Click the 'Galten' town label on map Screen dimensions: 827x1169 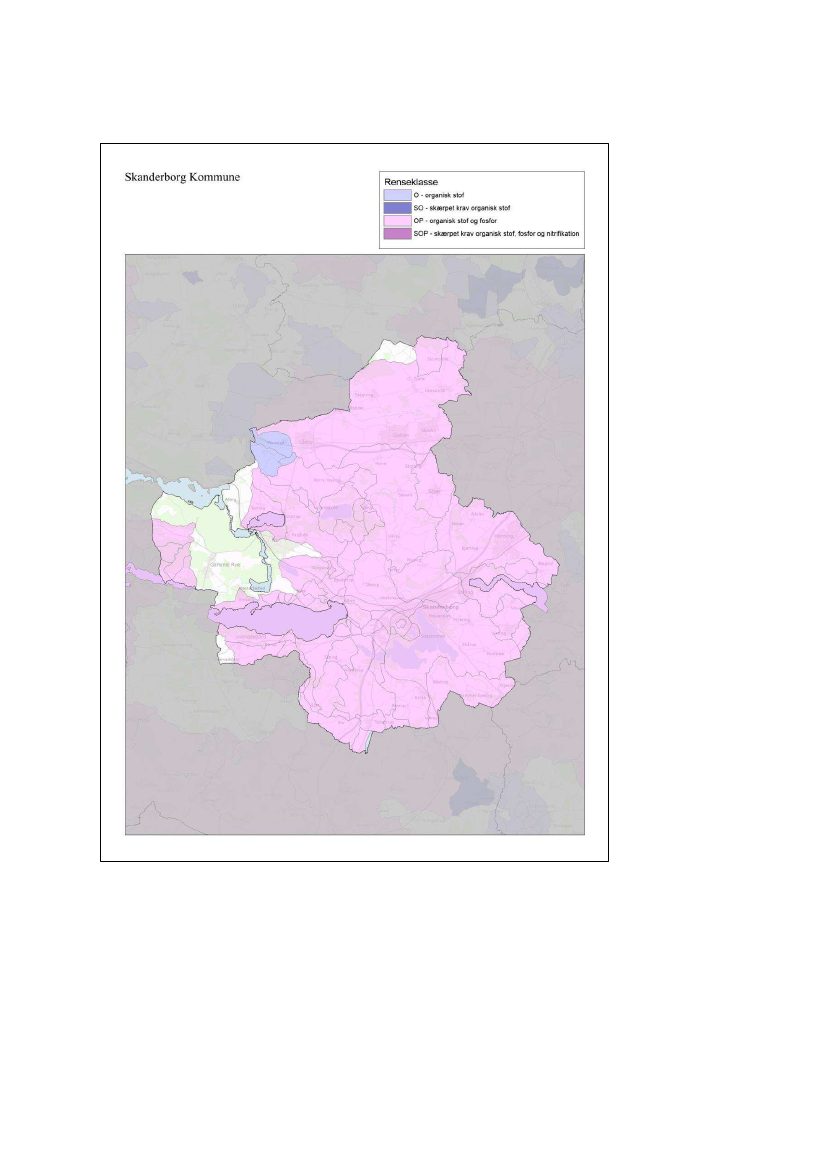pyautogui.click(x=400, y=435)
